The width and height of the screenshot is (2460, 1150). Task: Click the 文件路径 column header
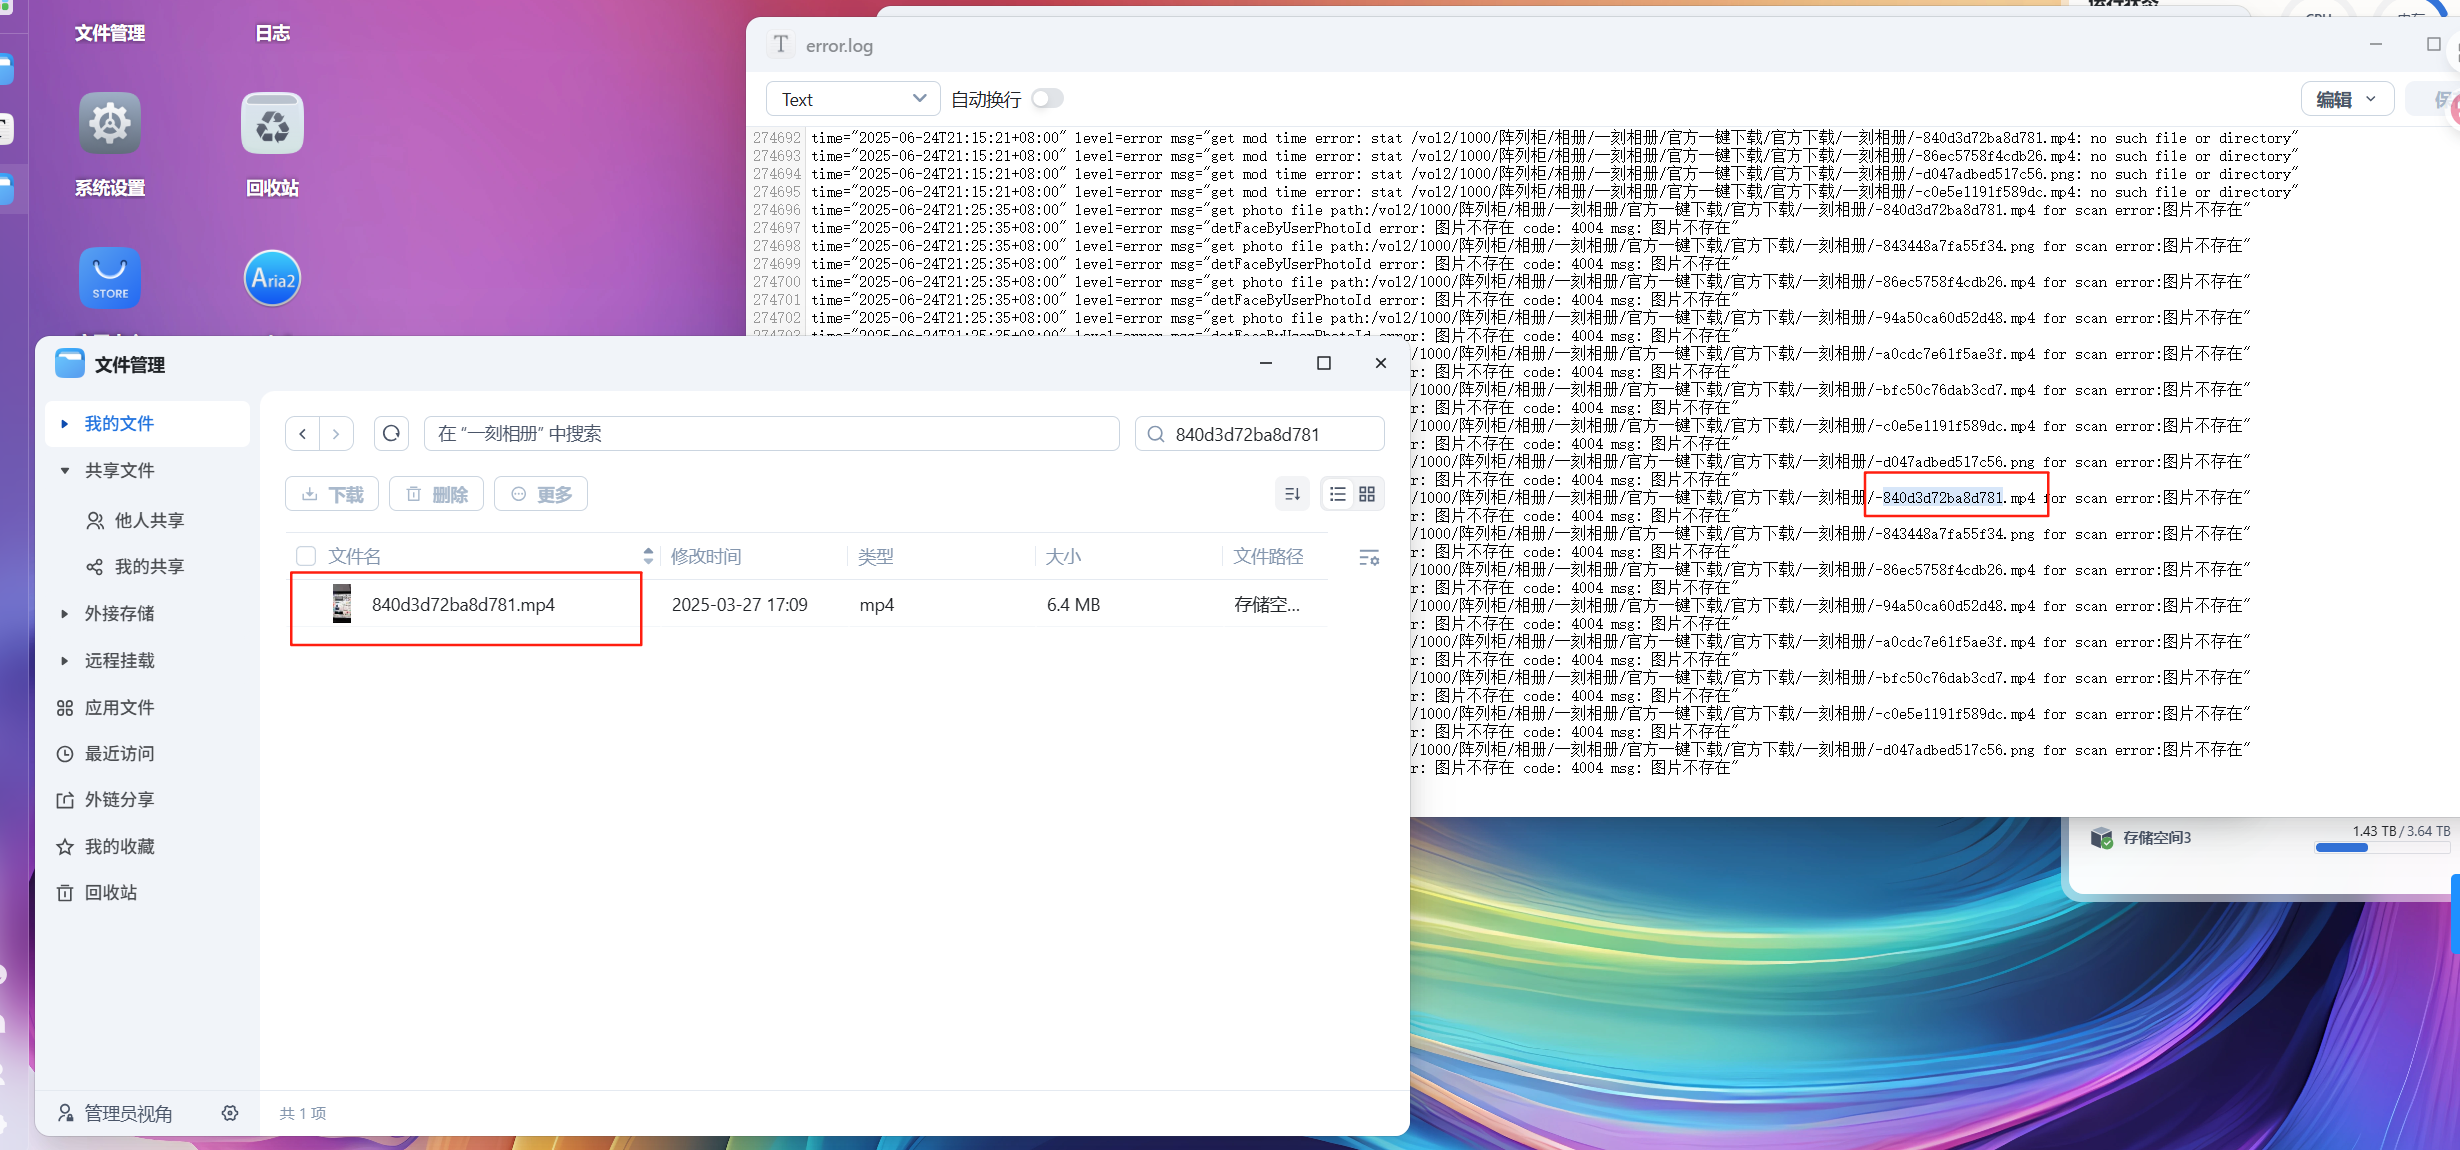click(1268, 556)
